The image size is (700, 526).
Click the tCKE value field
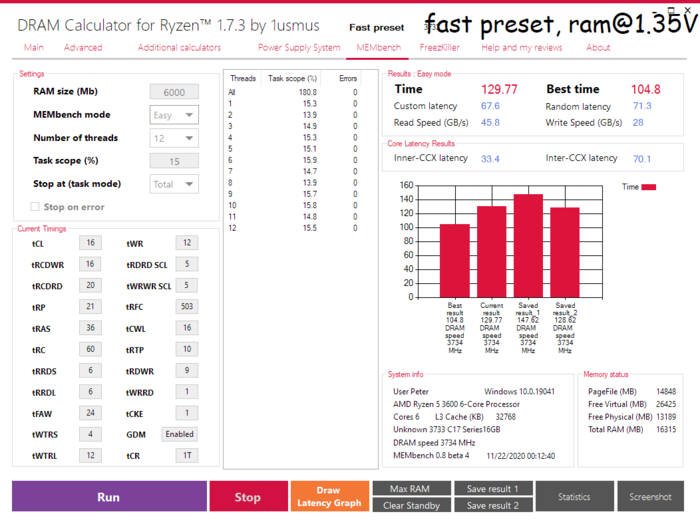tap(187, 413)
